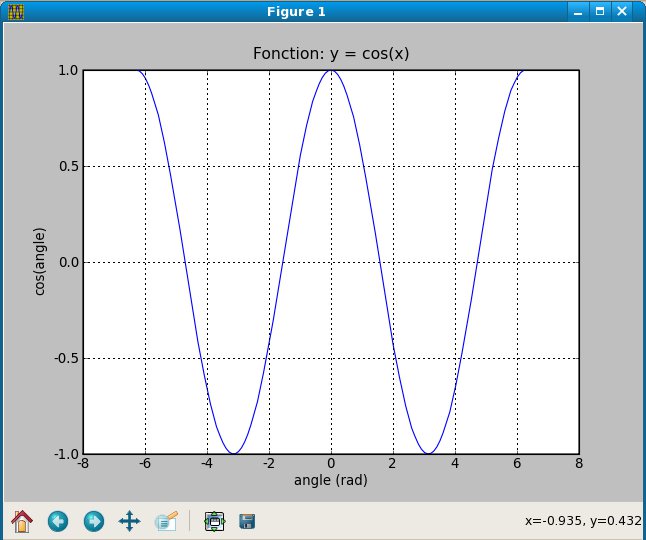Image resolution: width=646 pixels, height=540 pixels.
Task: Click the cosine curve peak at x=0
Action: point(331,71)
